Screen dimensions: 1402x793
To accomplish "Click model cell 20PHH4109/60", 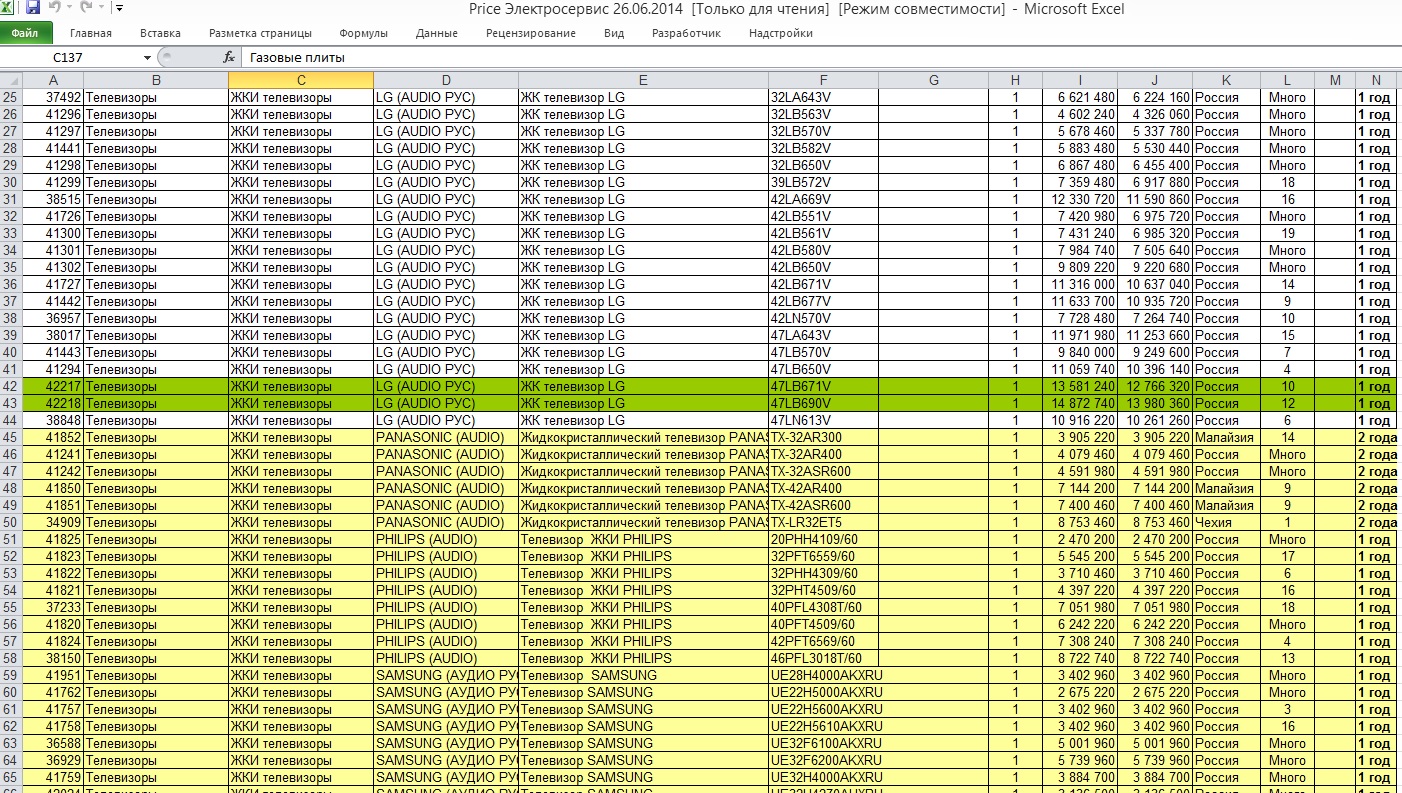I will click(823, 539).
